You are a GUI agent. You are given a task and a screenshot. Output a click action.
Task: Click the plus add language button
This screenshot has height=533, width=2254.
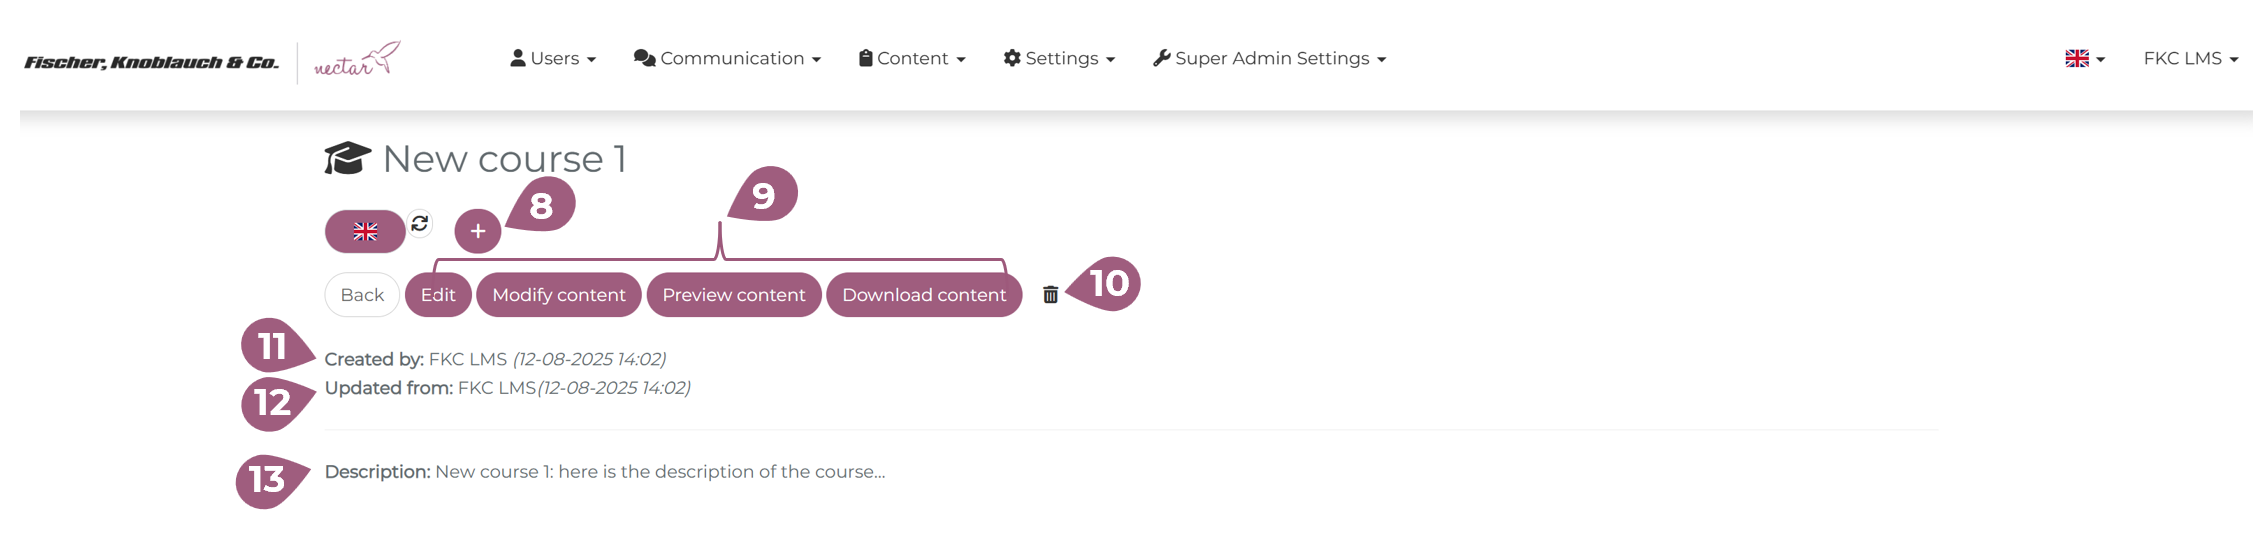coord(478,232)
